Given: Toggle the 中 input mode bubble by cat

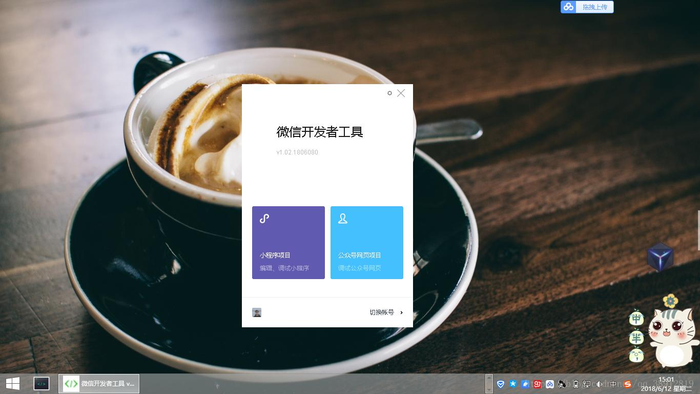Looking at the screenshot, I should click(x=636, y=318).
